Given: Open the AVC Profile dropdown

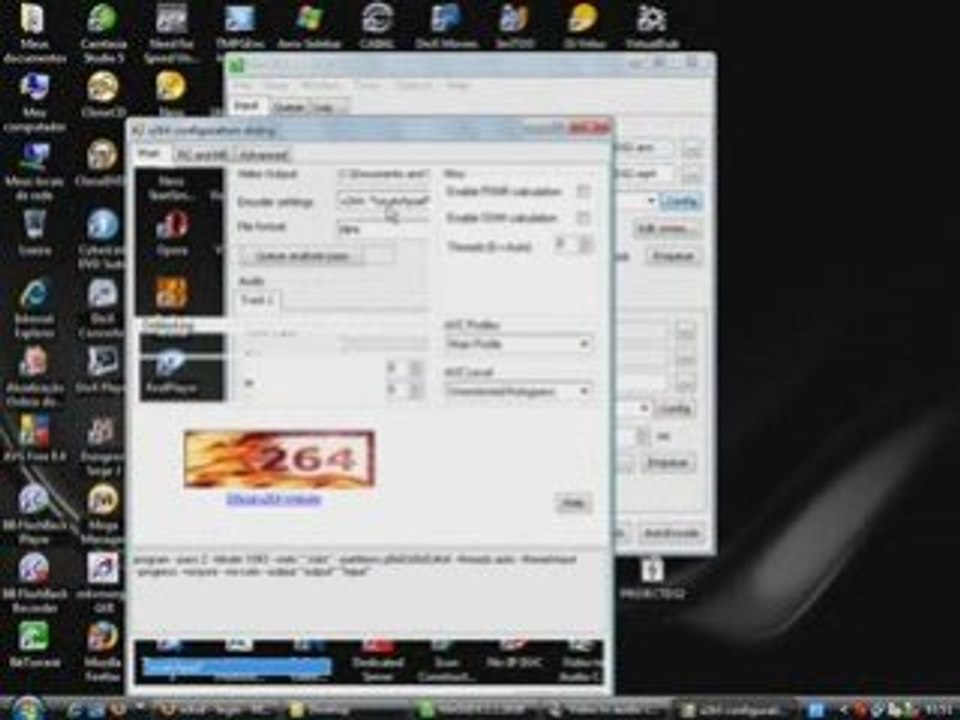Looking at the screenshot, I should point(518,344).
